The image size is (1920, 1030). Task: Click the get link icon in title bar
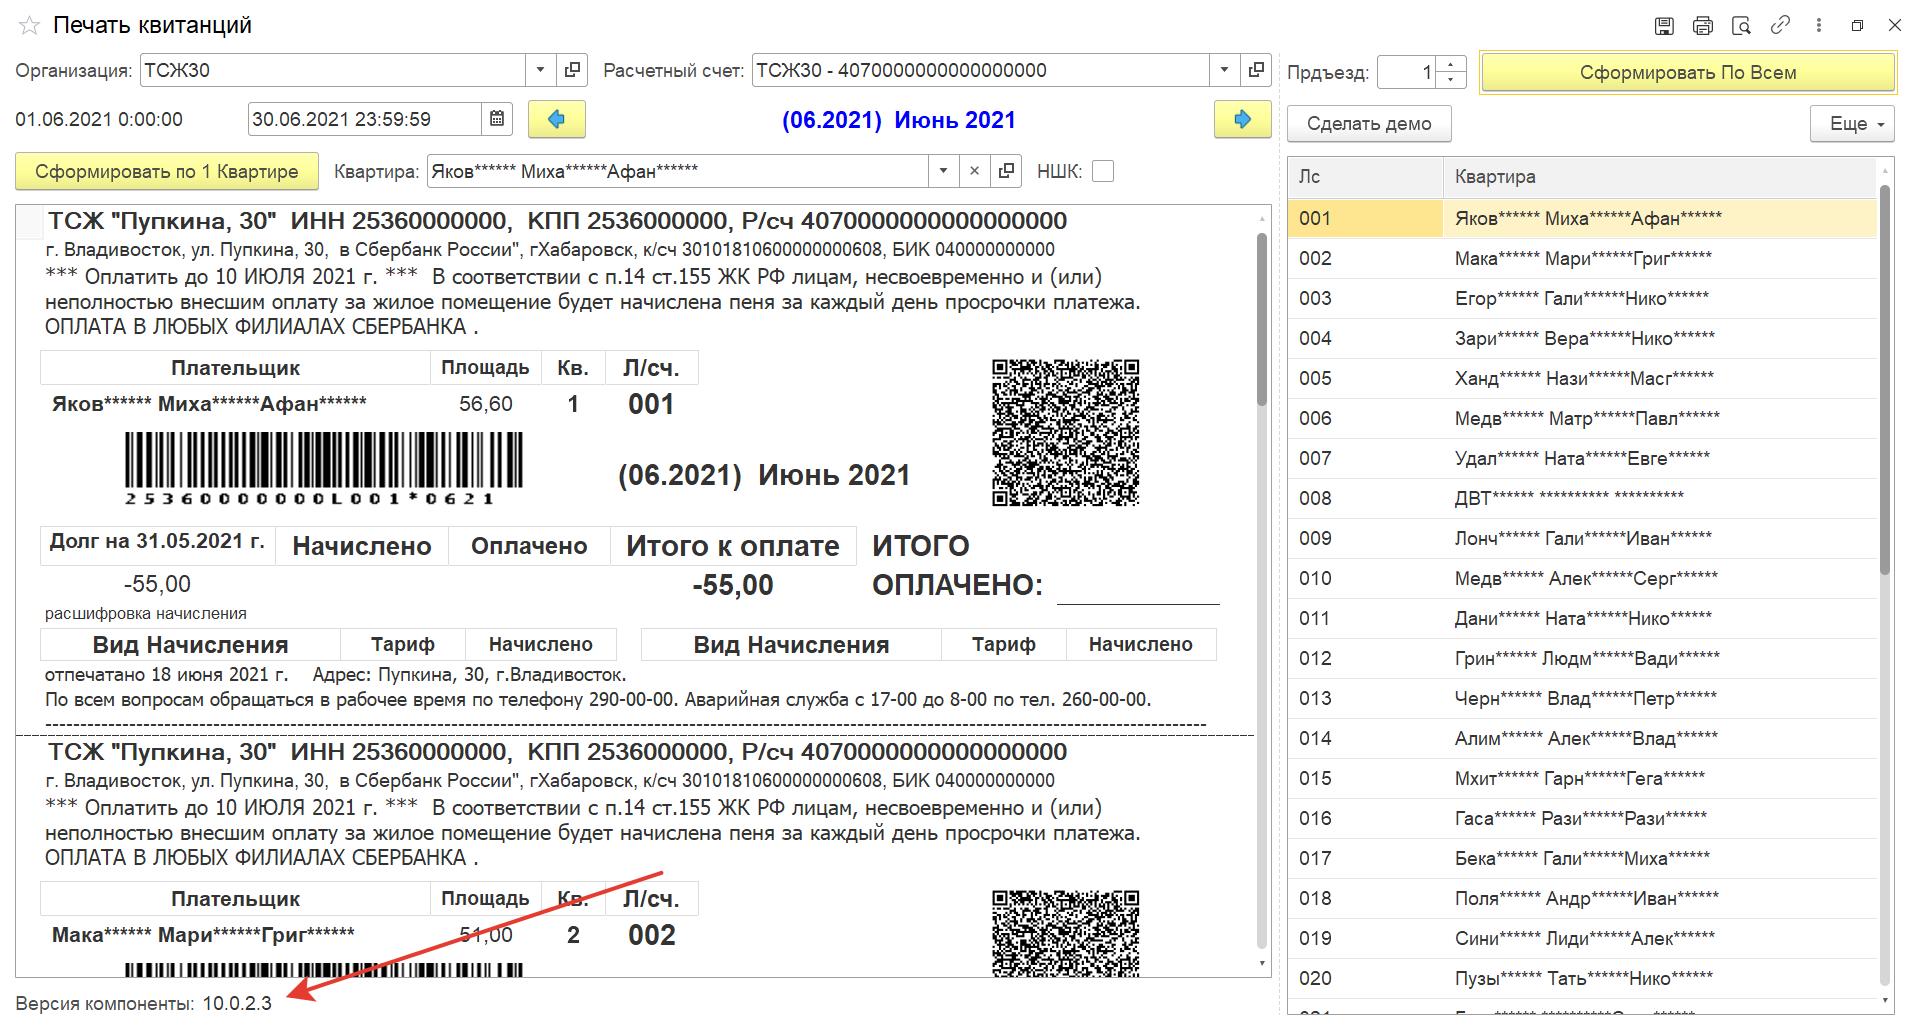1780,26
